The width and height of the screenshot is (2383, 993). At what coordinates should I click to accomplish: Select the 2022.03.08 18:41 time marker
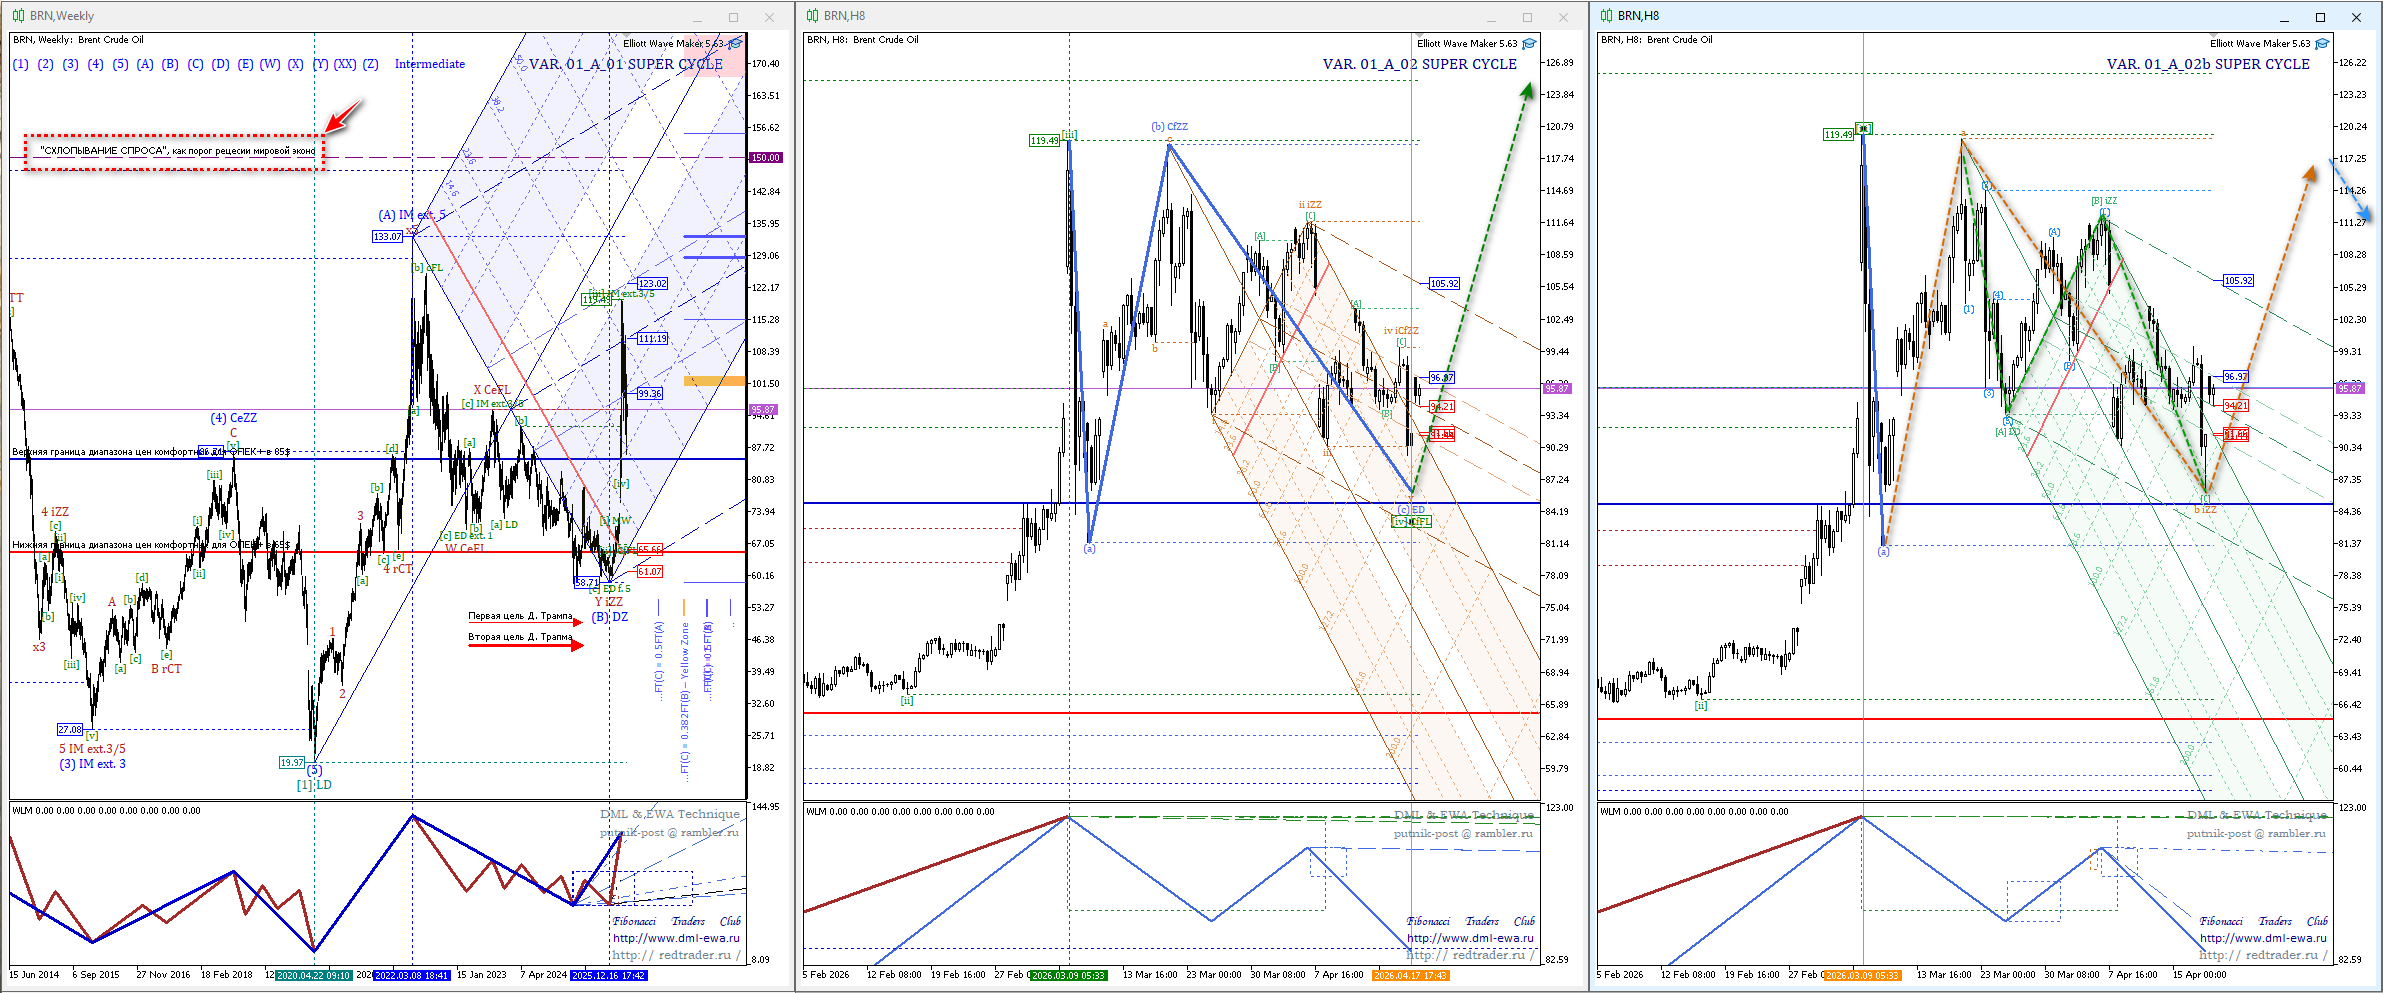point(412,975)
